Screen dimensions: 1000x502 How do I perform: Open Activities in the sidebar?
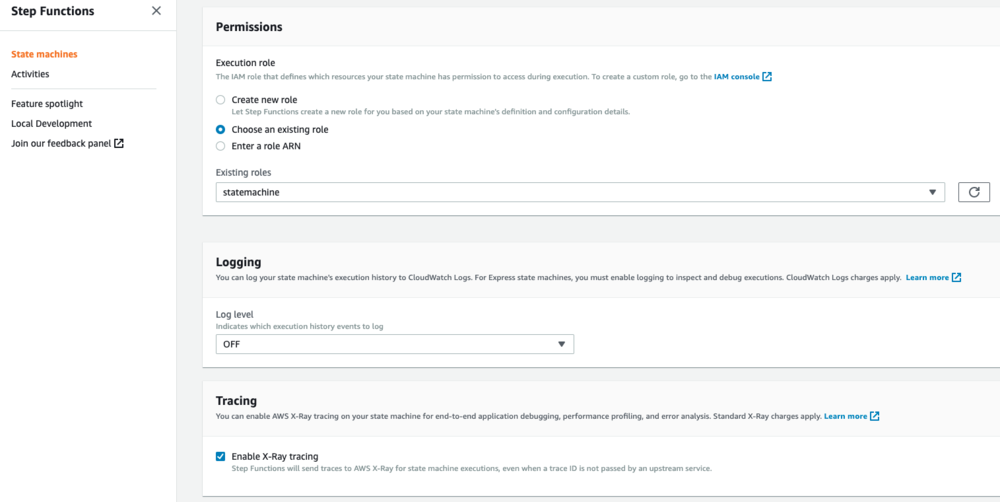pyautogui.click(x=30, y=74)
